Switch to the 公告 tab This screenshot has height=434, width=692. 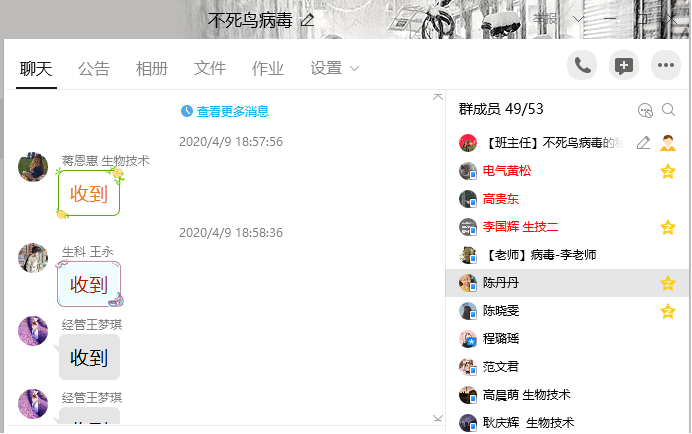pos(94,68)
